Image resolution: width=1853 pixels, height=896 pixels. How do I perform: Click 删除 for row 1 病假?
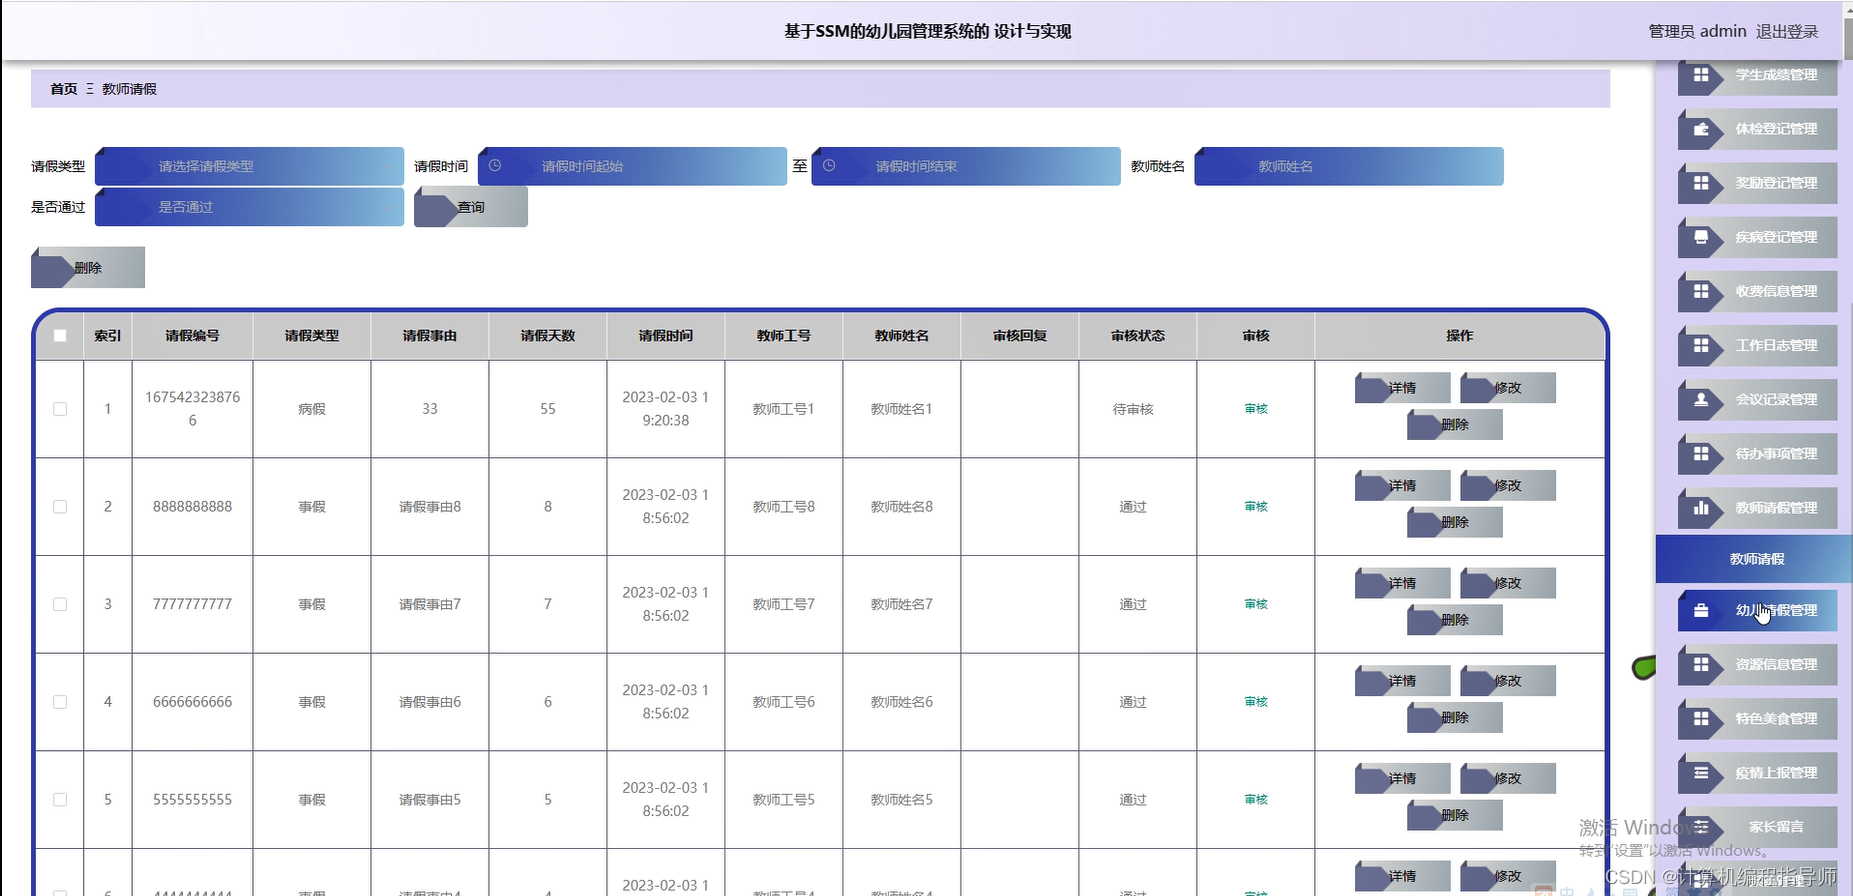[1455, 425]
